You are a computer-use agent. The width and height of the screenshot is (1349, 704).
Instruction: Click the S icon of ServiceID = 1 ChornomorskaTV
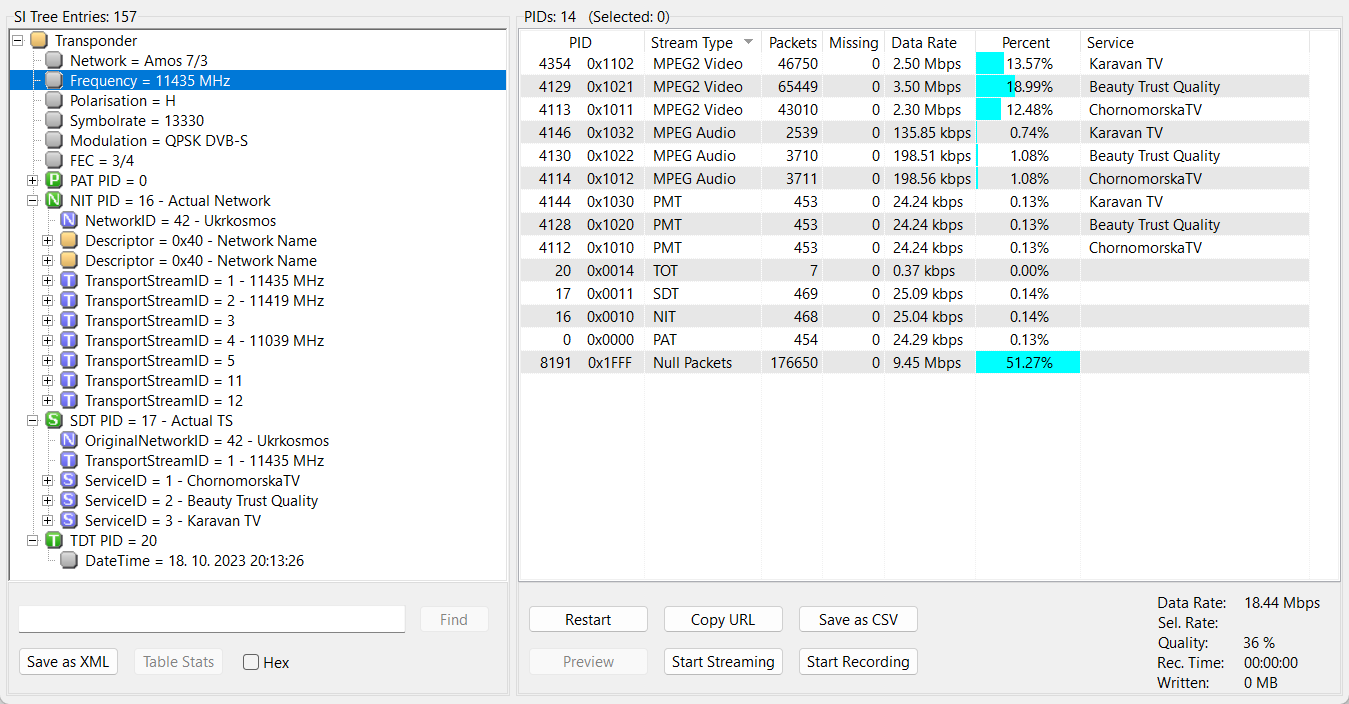pyautogui.click(x=68, y=481)
